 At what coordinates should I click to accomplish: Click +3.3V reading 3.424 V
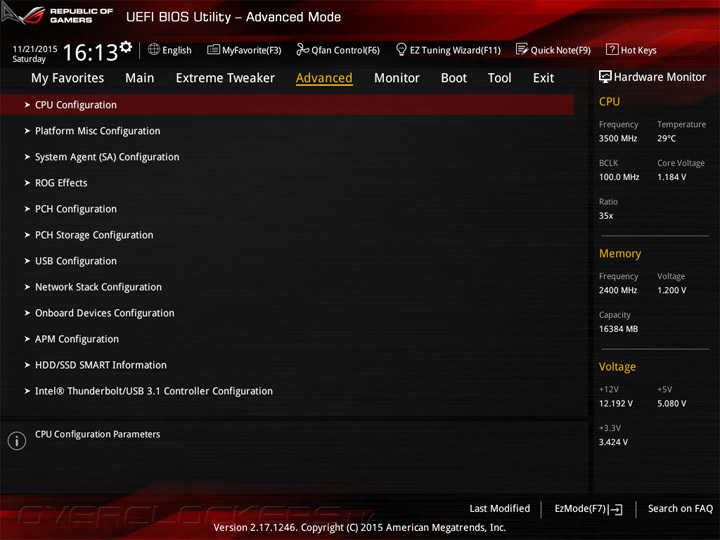tap(613, 442)
